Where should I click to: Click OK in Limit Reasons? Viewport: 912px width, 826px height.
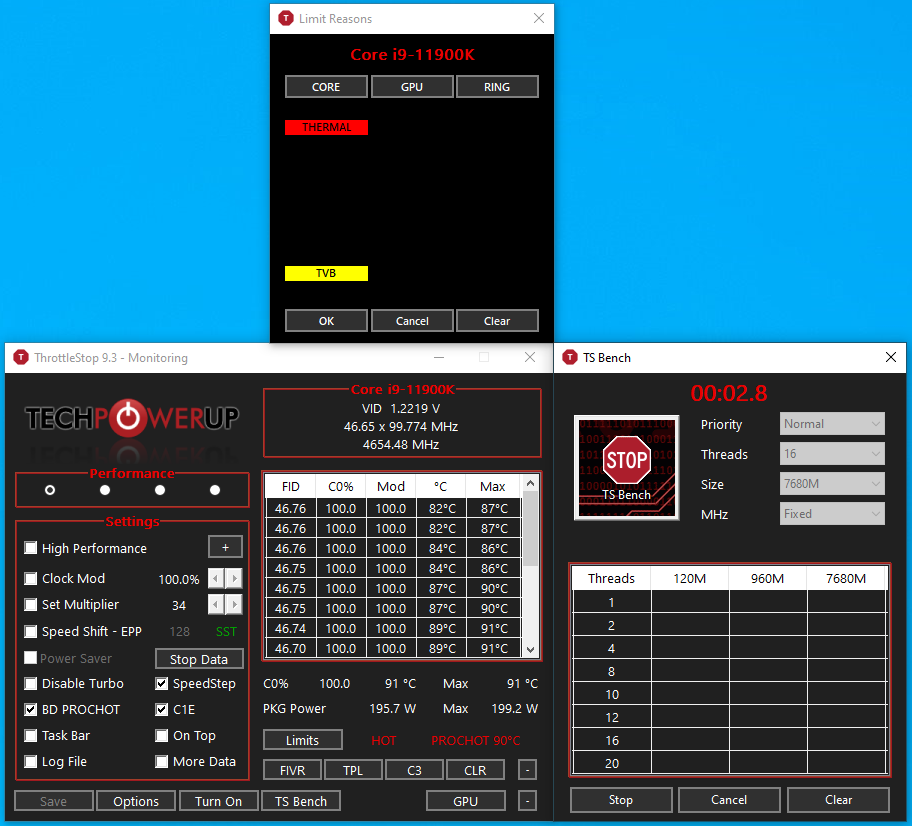tap(326, 321)
